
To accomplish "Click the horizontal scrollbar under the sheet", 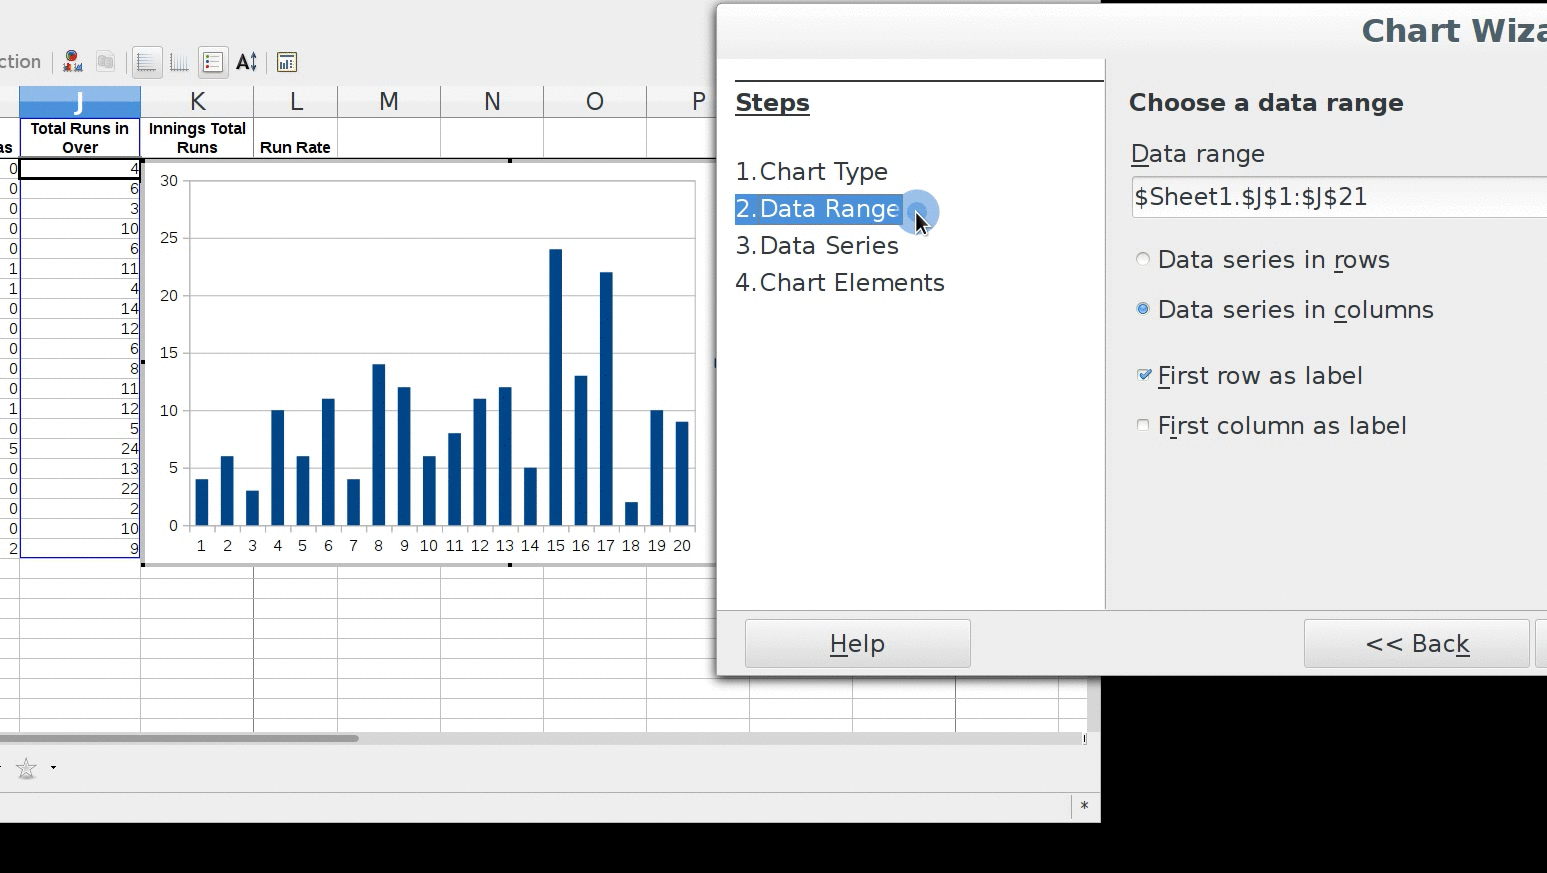I will tap(180, 739).
